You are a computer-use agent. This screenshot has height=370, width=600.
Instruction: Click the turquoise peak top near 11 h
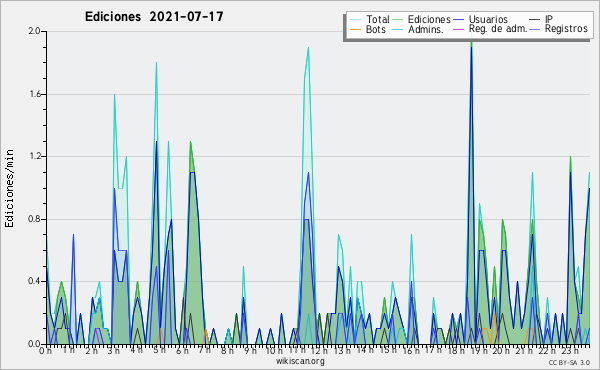[308, 49]
